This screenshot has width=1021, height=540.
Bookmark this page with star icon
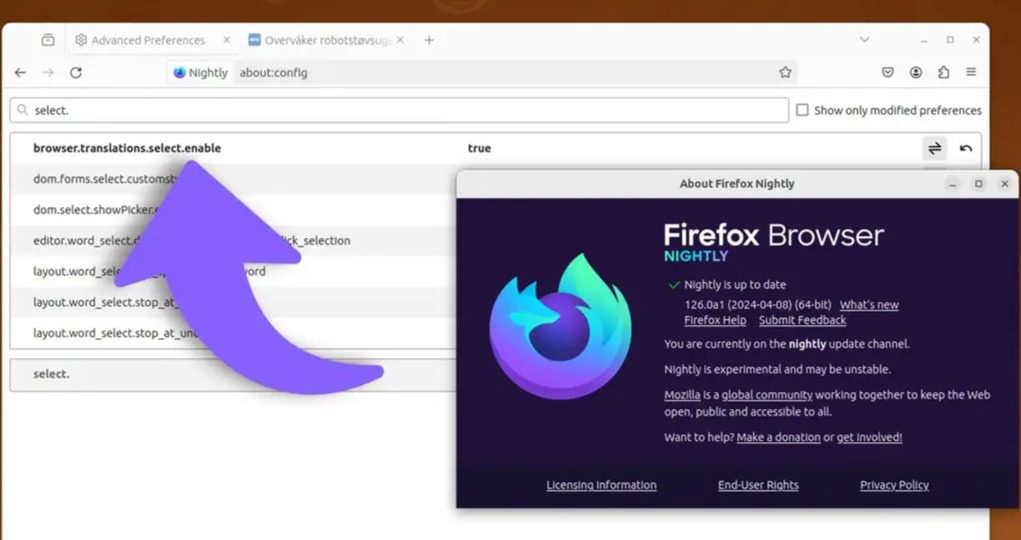(785, 73)
